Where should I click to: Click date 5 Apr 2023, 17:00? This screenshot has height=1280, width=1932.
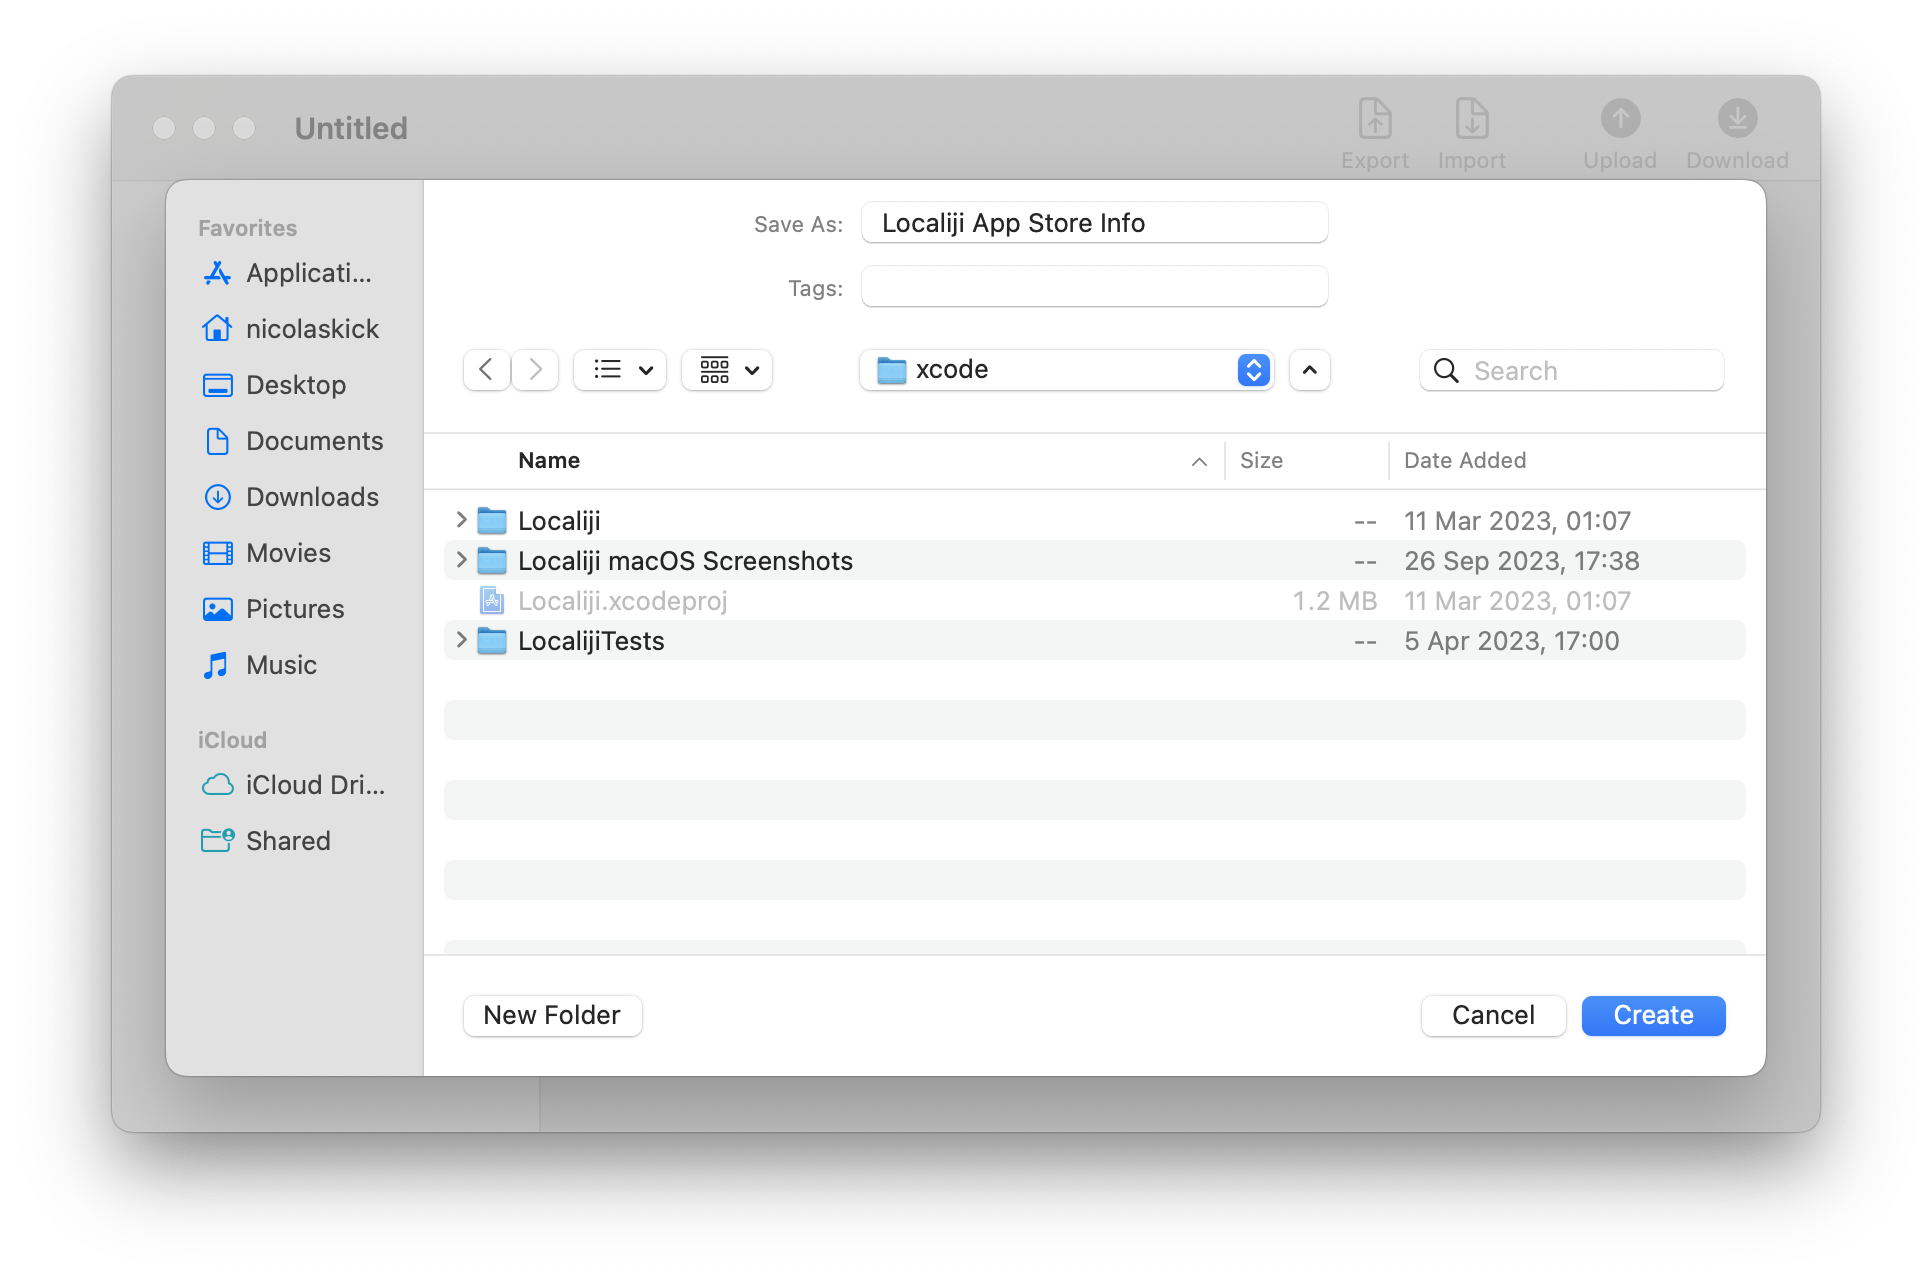click(x=1511, y=641)
